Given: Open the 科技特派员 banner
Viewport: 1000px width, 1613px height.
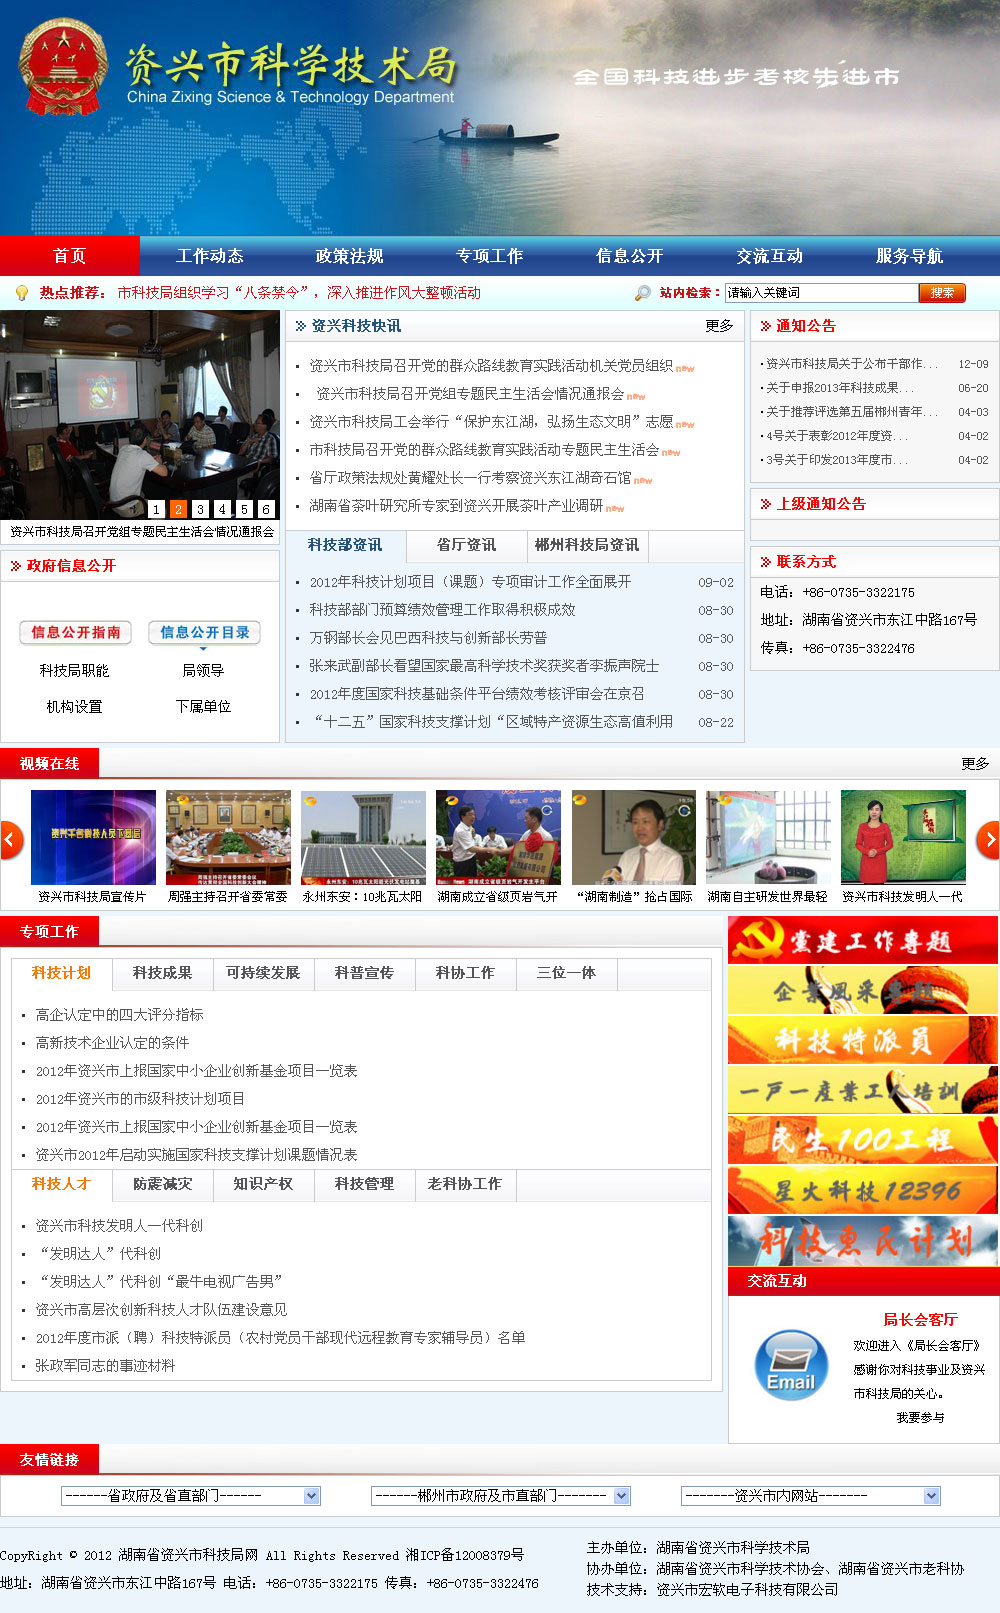Looking at the screenshot, I should pyautogui.click(x=863, y=1040).
